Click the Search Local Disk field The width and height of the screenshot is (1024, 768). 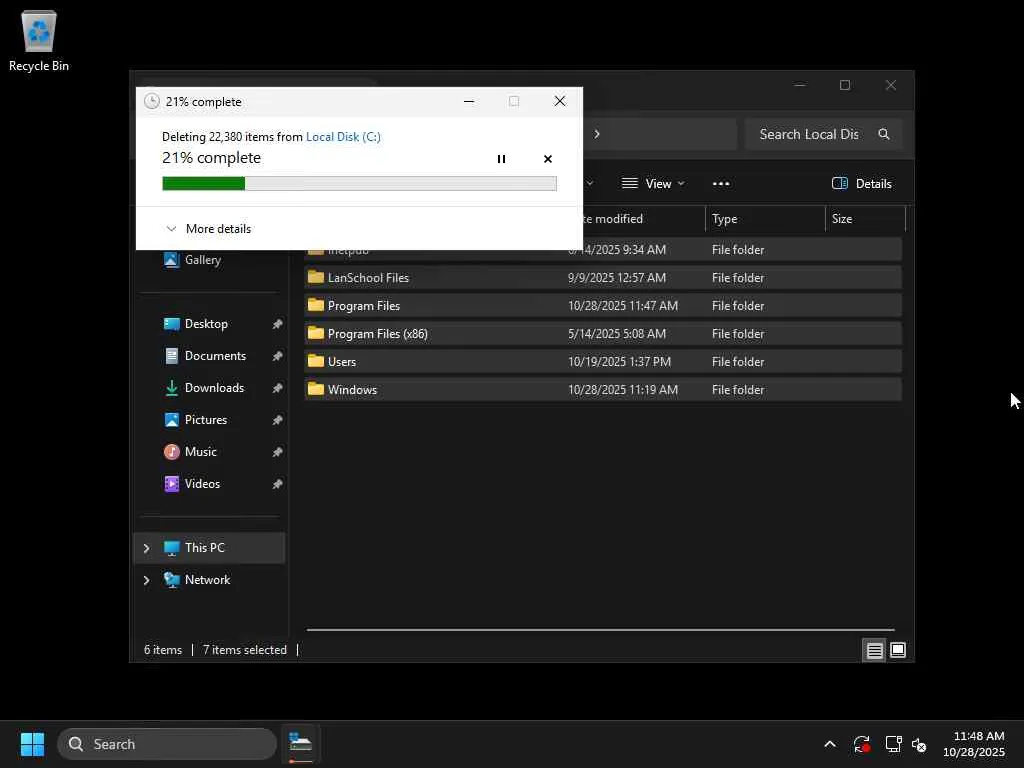tap(823, 134)
